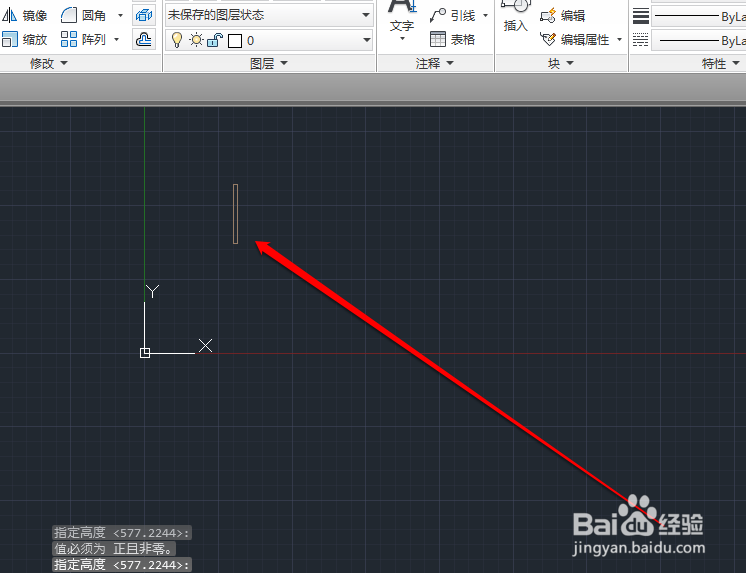746x573 pixels.
Task: Select the Mirror (镜像) tool
Action: pyautogui.click(x=25, y=16)
